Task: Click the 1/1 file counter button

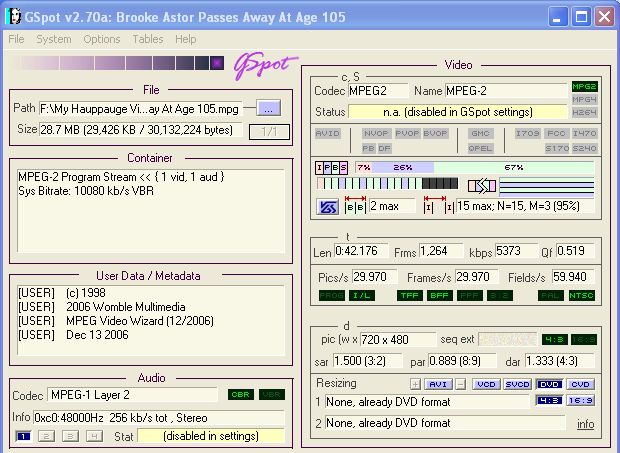Action: pos(269,132)
